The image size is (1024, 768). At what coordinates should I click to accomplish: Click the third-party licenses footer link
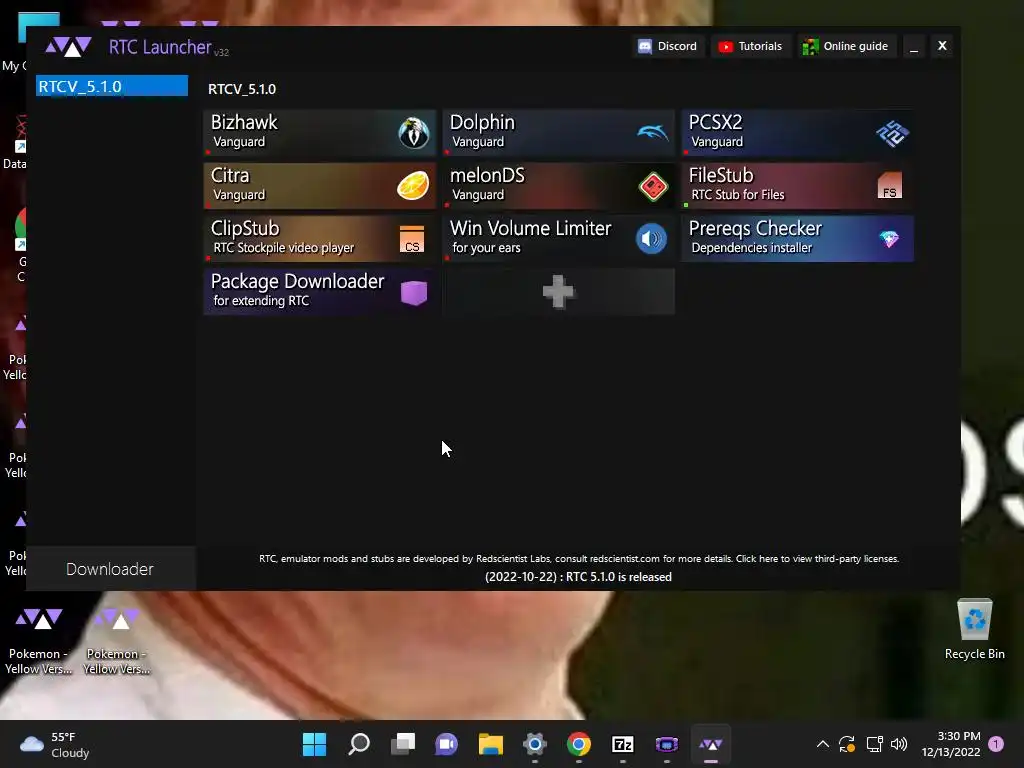[x=818, y=559]
